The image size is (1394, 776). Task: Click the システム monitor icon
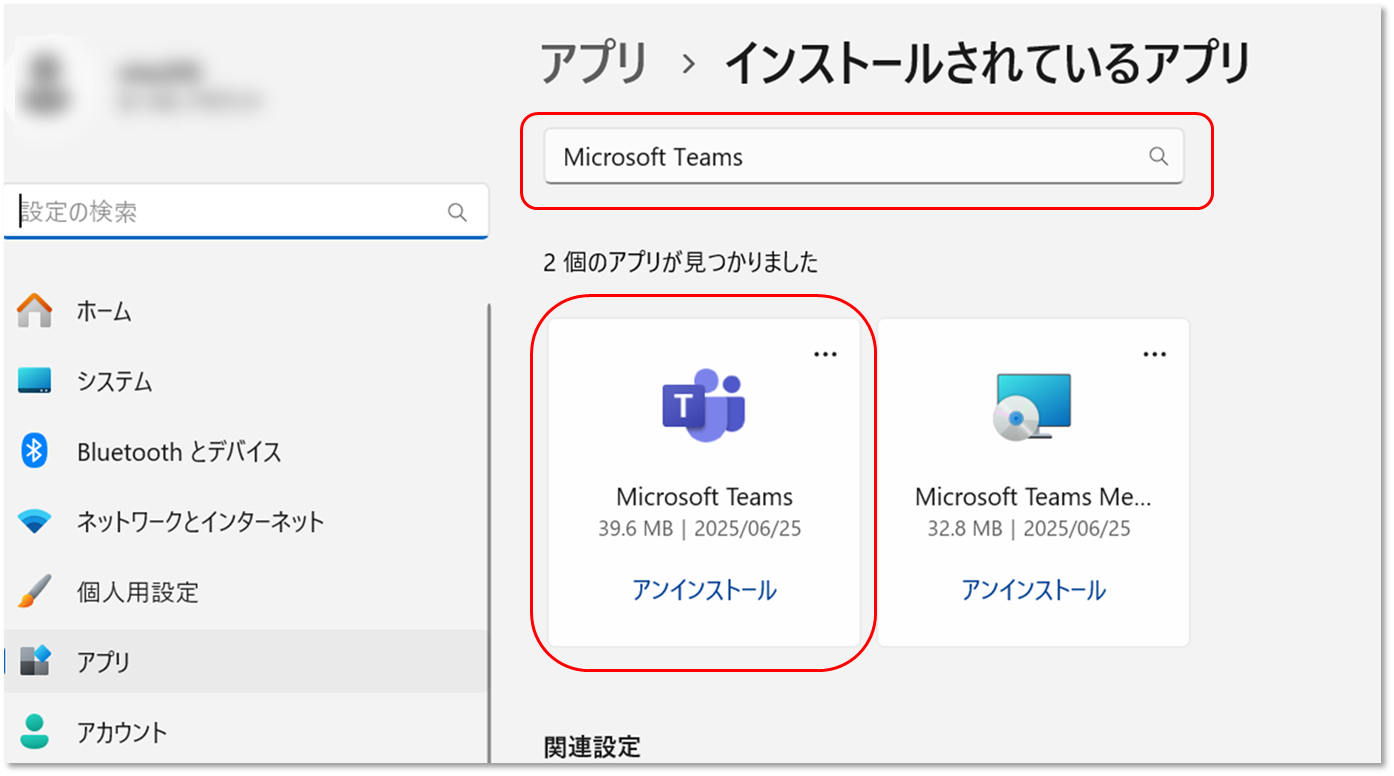(x=35, y=381)
